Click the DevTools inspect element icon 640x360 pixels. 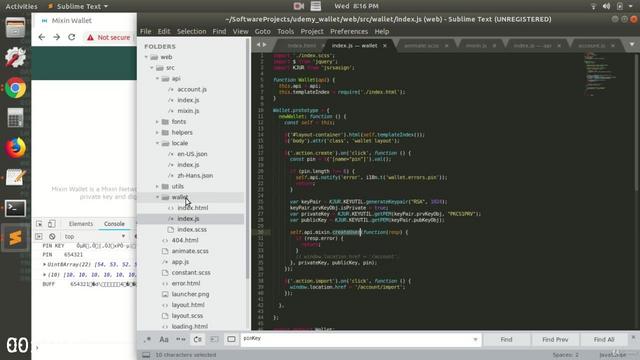[x=39, y=224]
